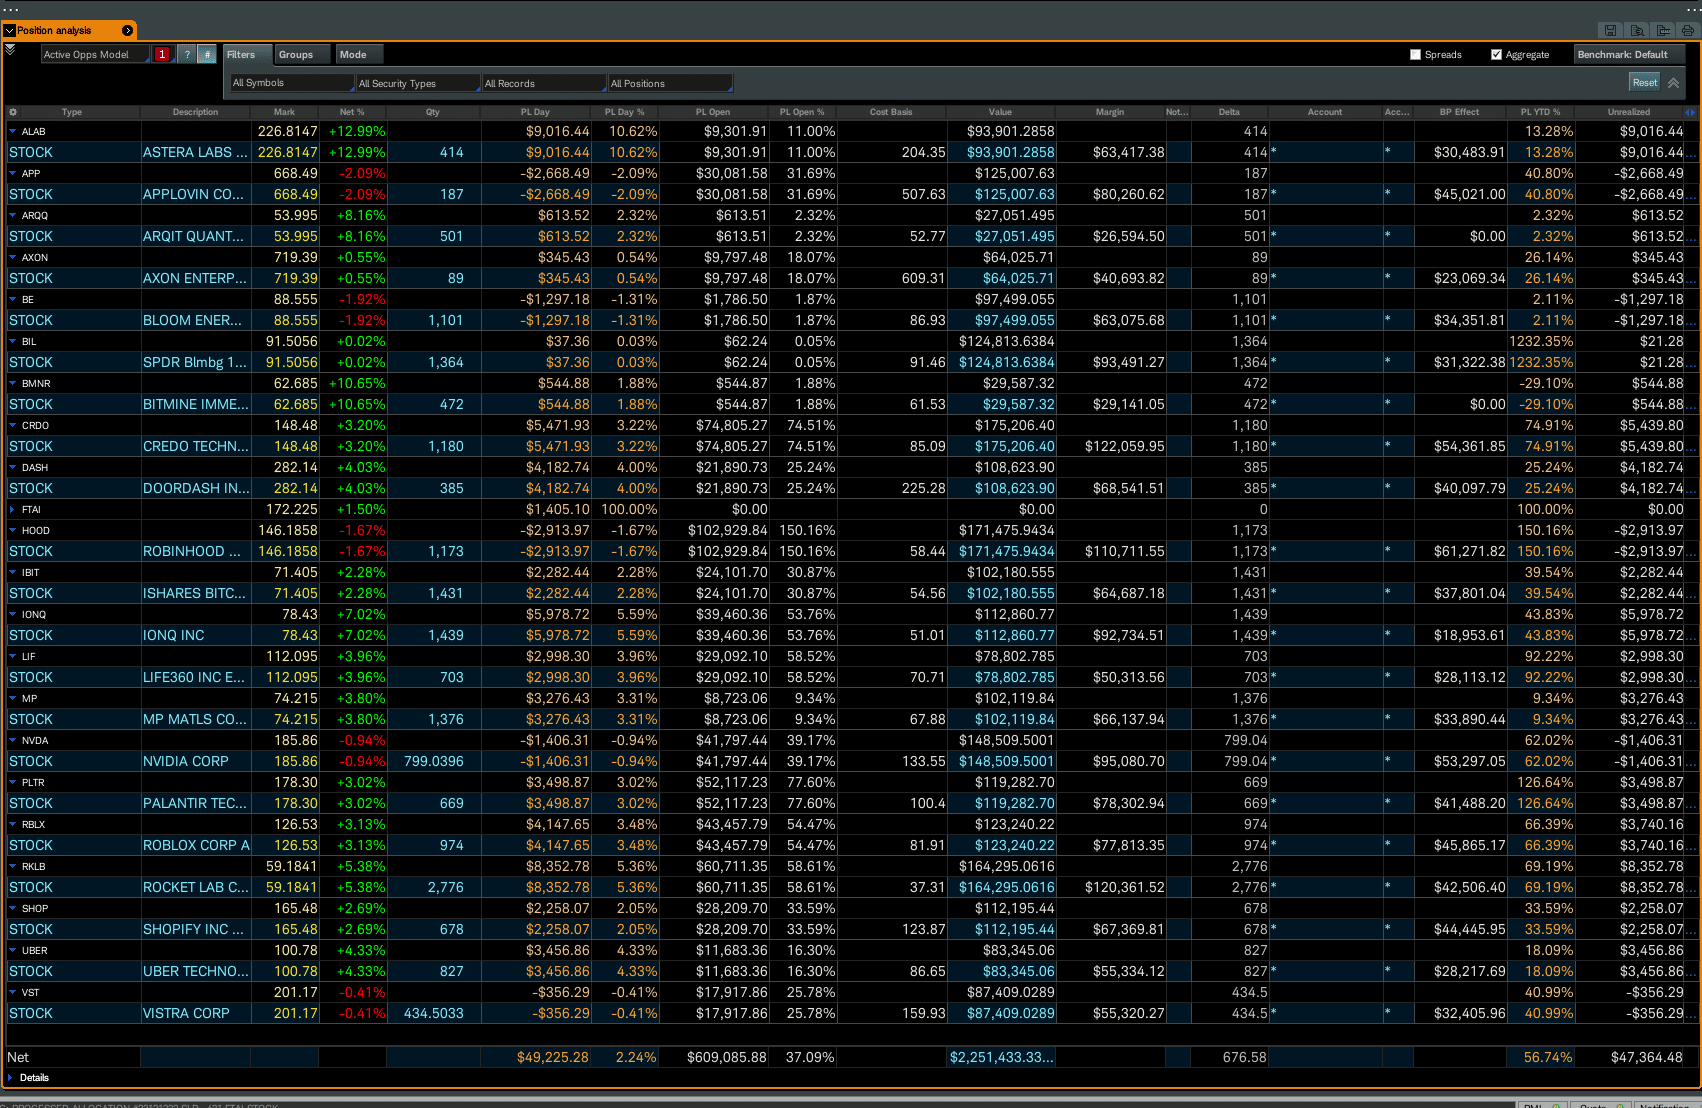
Task: Open the All Security Types dropdown
Action: click(417, 83)
